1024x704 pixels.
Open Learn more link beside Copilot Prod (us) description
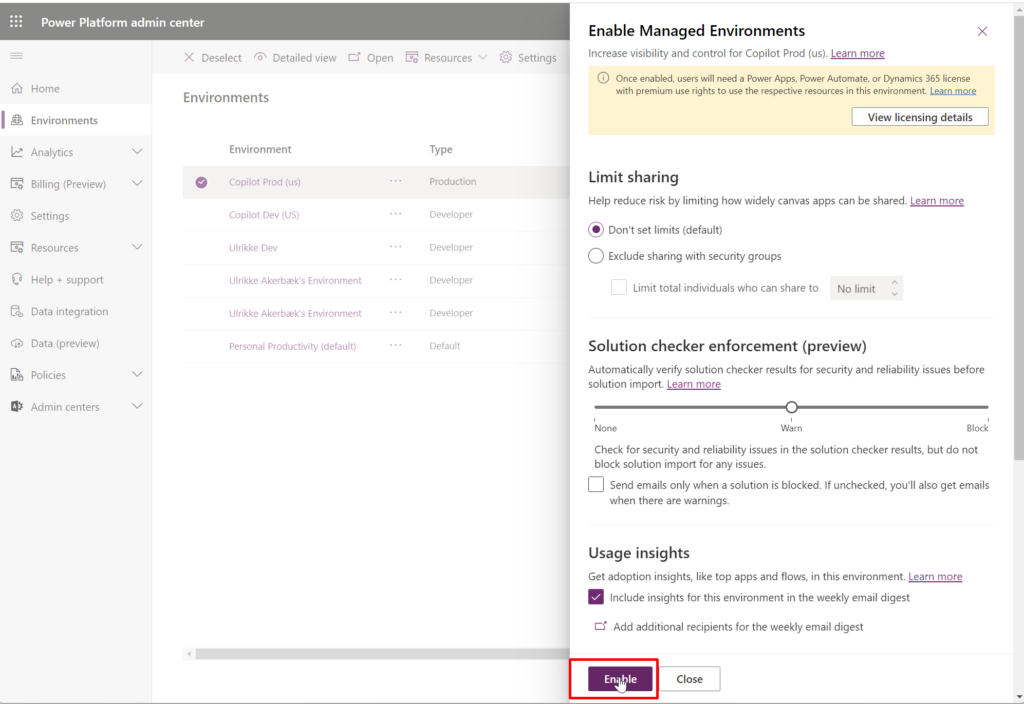(x=857, y=53)
